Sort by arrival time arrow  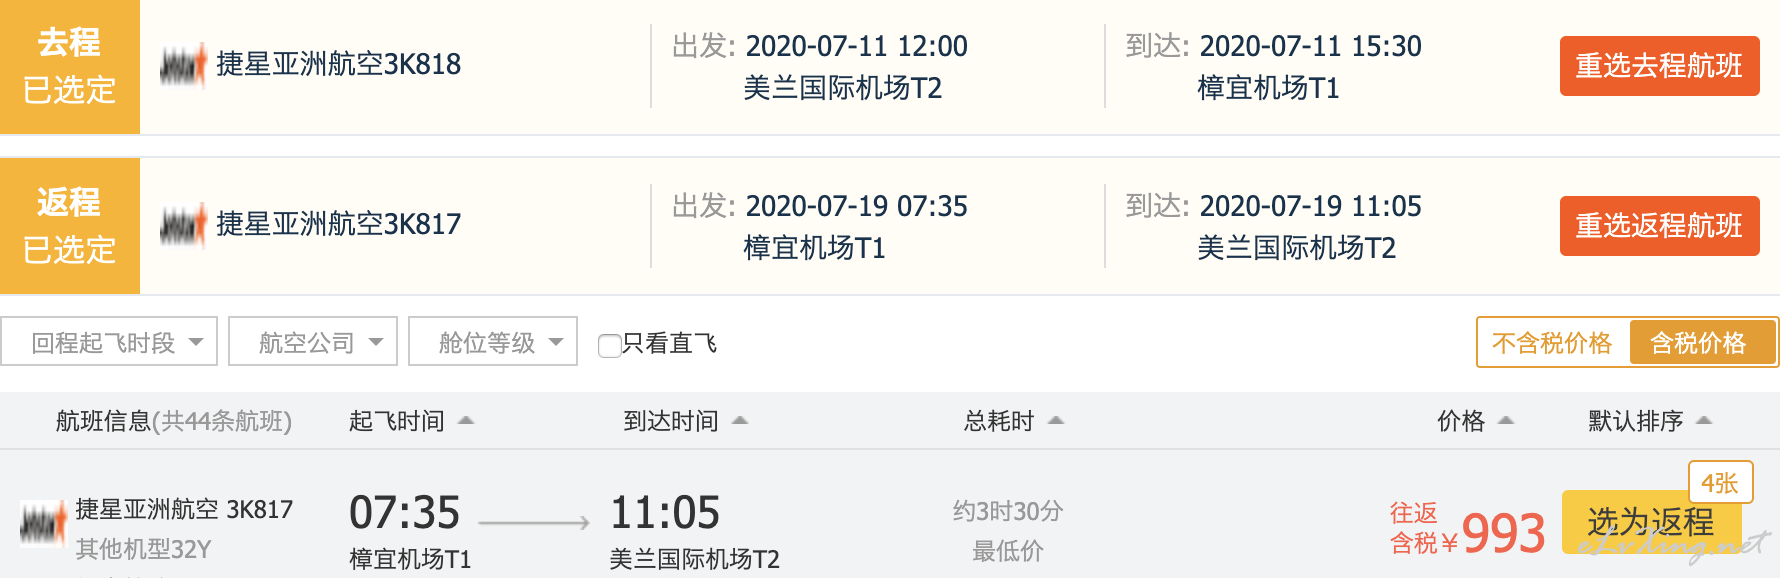click(x=740, y=421)
